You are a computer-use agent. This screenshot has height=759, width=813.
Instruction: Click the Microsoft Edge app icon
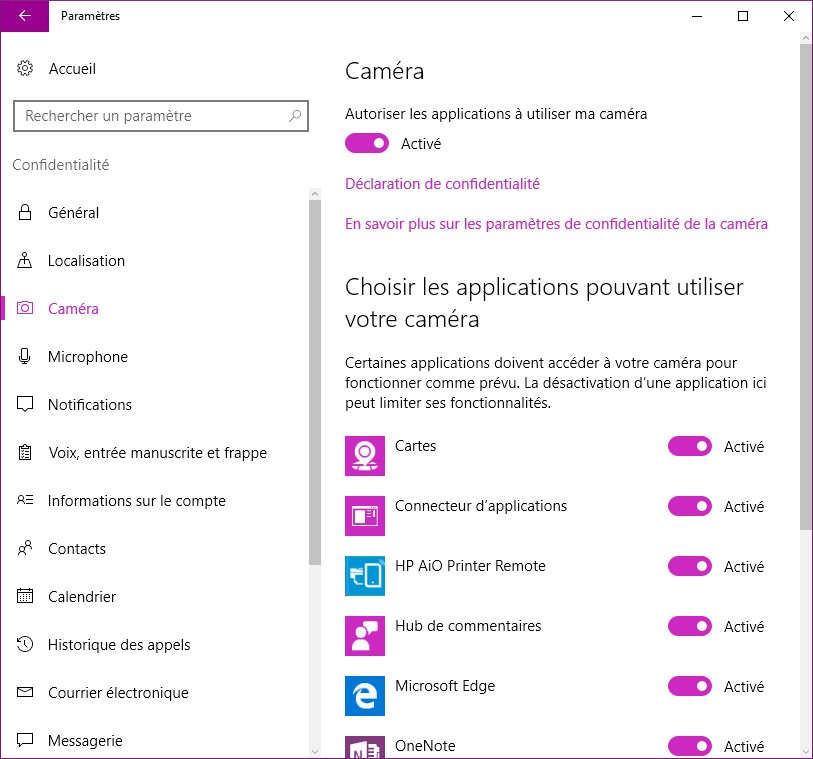point(365,696)
